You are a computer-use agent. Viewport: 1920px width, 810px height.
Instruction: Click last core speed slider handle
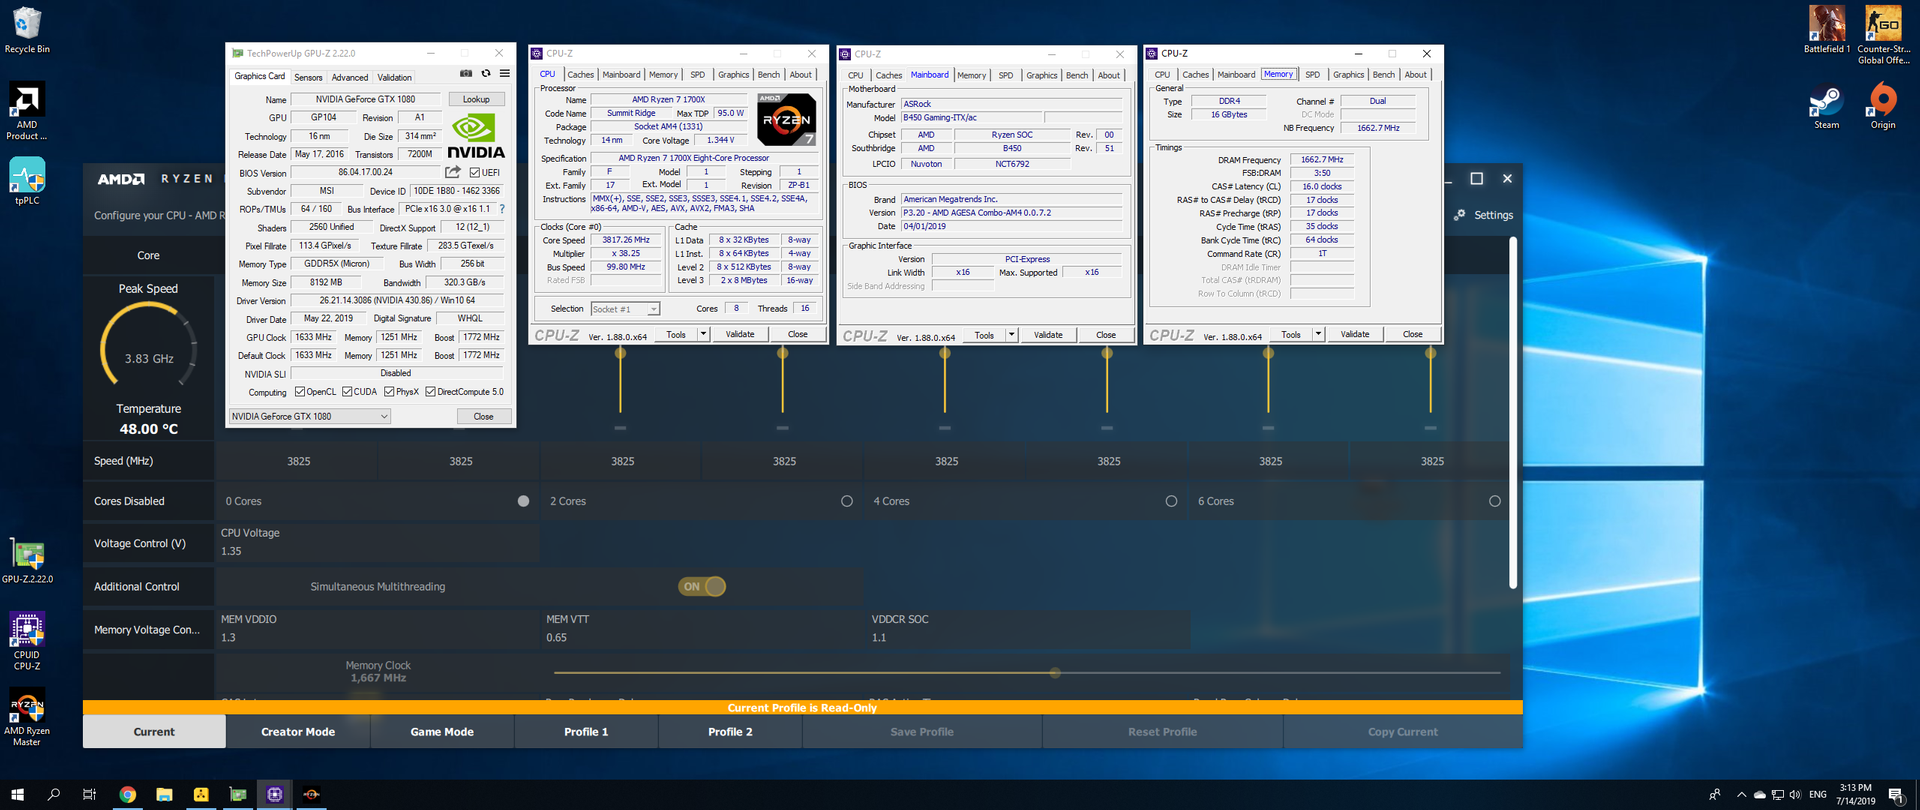[x=1431, y=353]
